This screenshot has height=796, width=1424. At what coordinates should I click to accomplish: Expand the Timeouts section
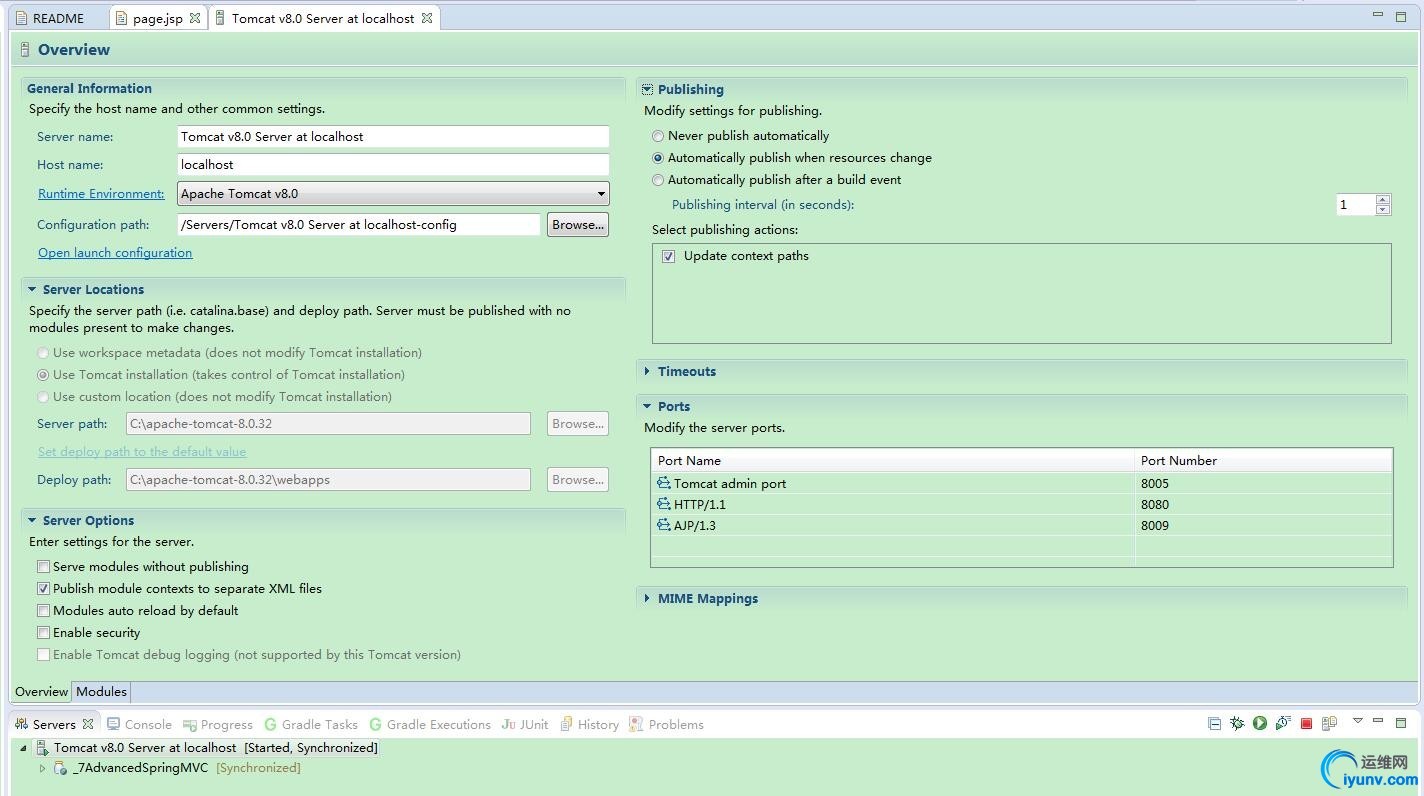(x=647, y=371)
